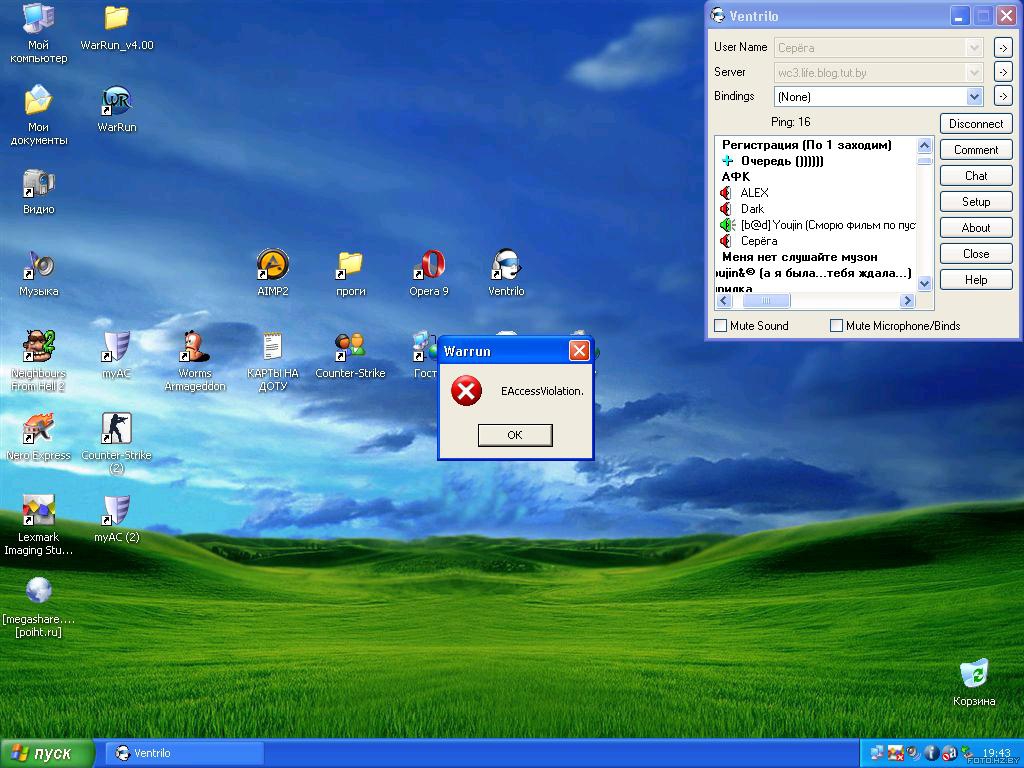
Task: Select user Серёга in channel list
Action: coord(759,241)
